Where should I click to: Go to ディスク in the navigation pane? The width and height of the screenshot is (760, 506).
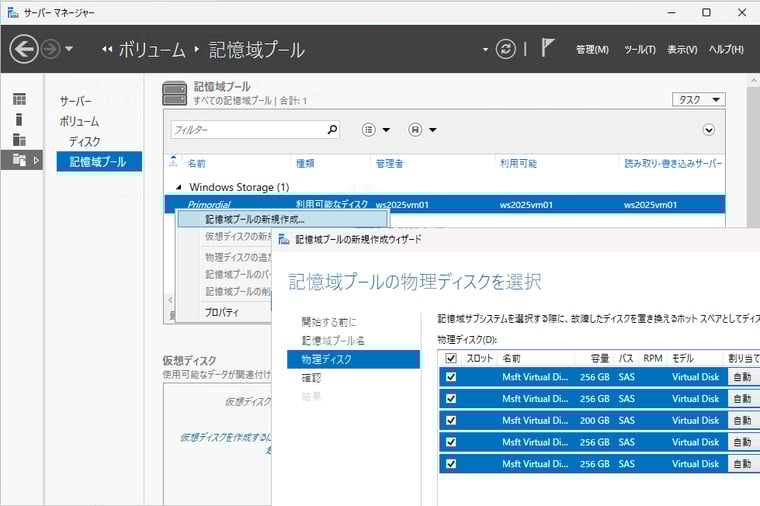[84, 141]
